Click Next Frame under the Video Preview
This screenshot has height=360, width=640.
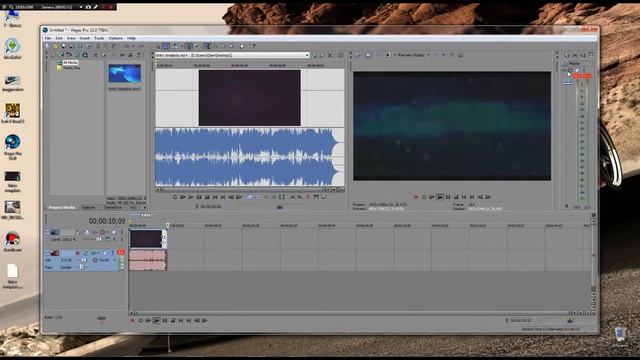pos(488,197)
